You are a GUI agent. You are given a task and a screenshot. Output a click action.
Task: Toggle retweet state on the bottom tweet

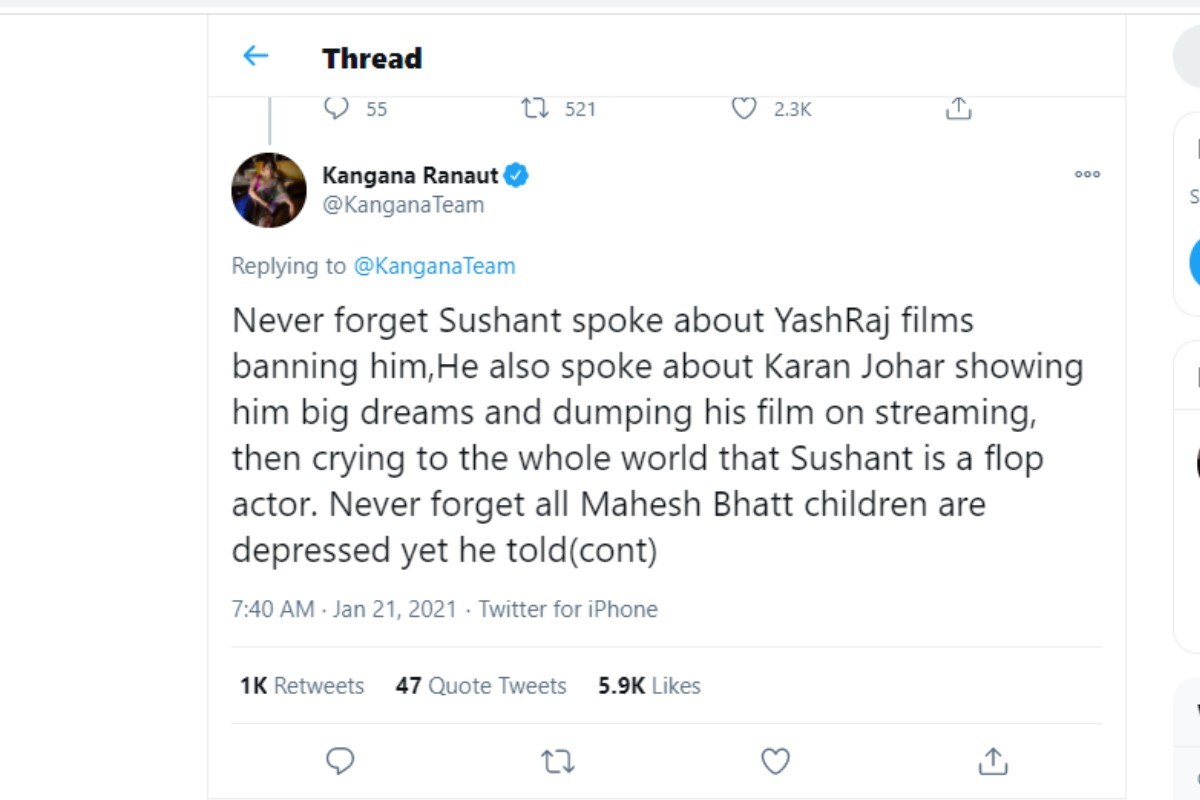point(557,761)
